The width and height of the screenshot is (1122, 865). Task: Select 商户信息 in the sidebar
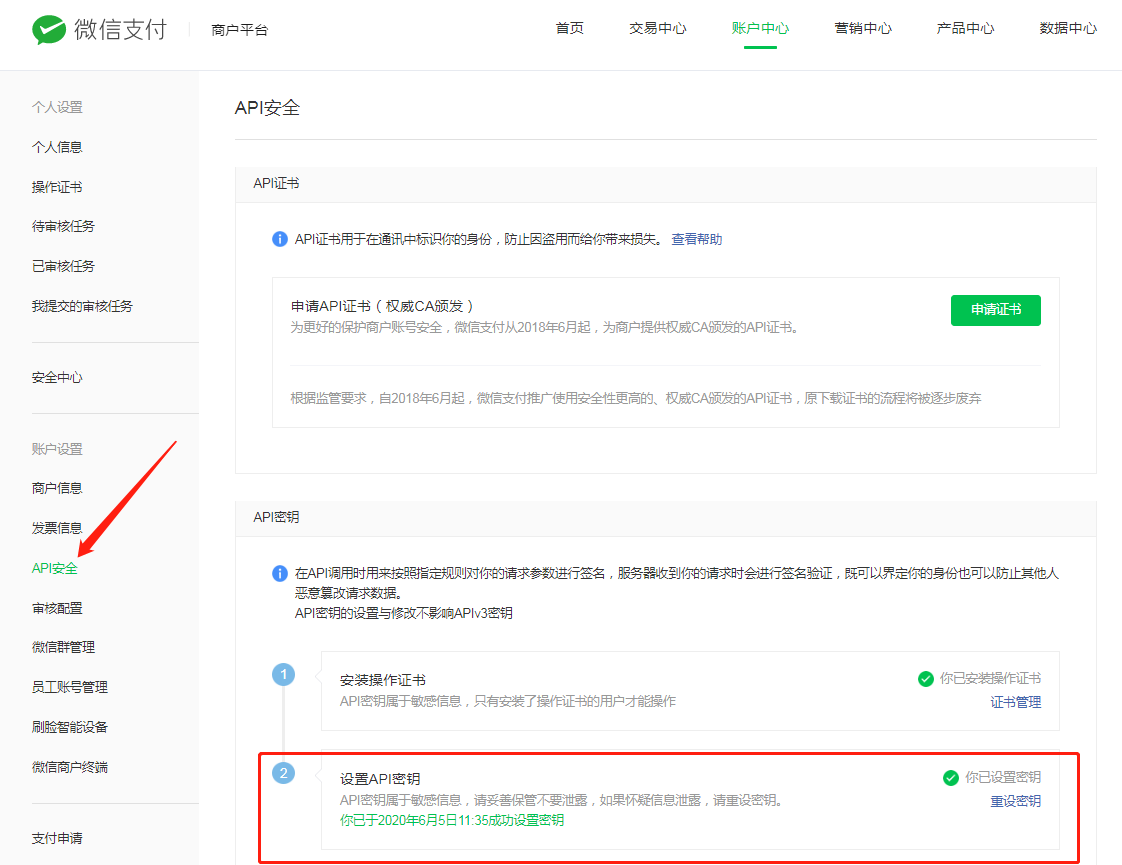pos(57,488)
